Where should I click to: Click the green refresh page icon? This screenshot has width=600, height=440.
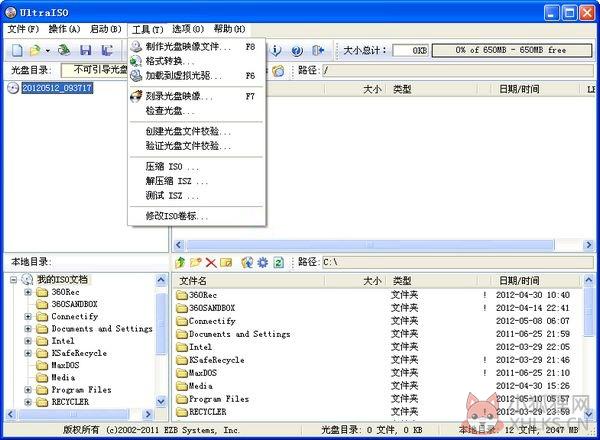click(278, 262)
